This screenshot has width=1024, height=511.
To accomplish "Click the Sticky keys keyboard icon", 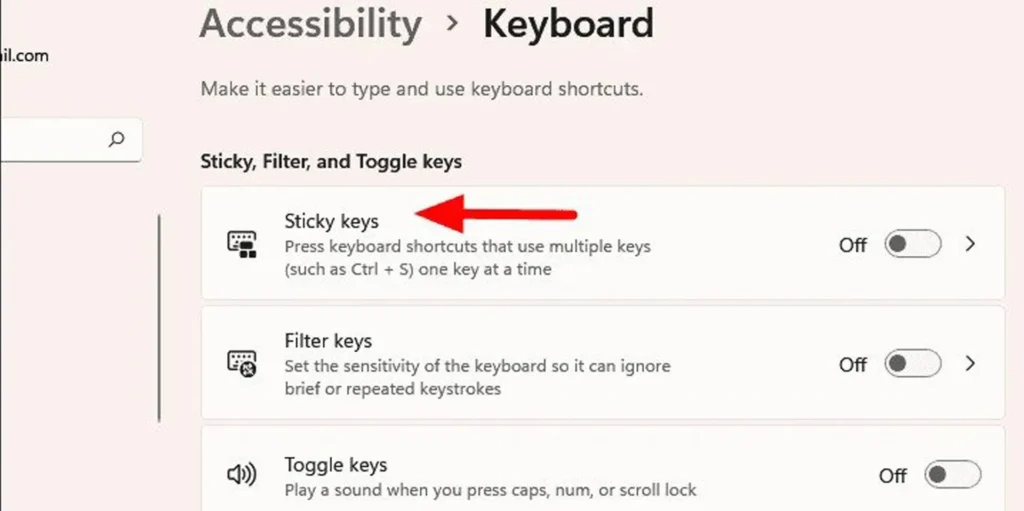I will click(x=242, y=244).
